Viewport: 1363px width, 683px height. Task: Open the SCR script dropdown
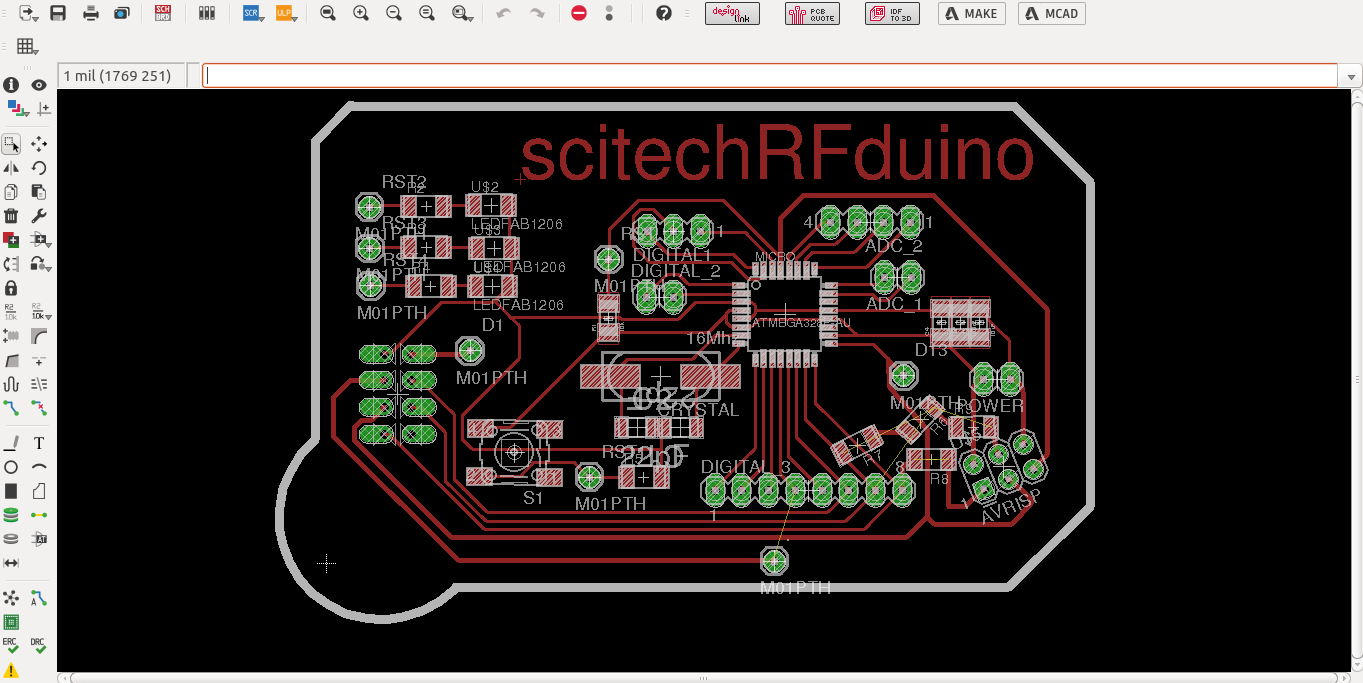[x=252, y=13]
